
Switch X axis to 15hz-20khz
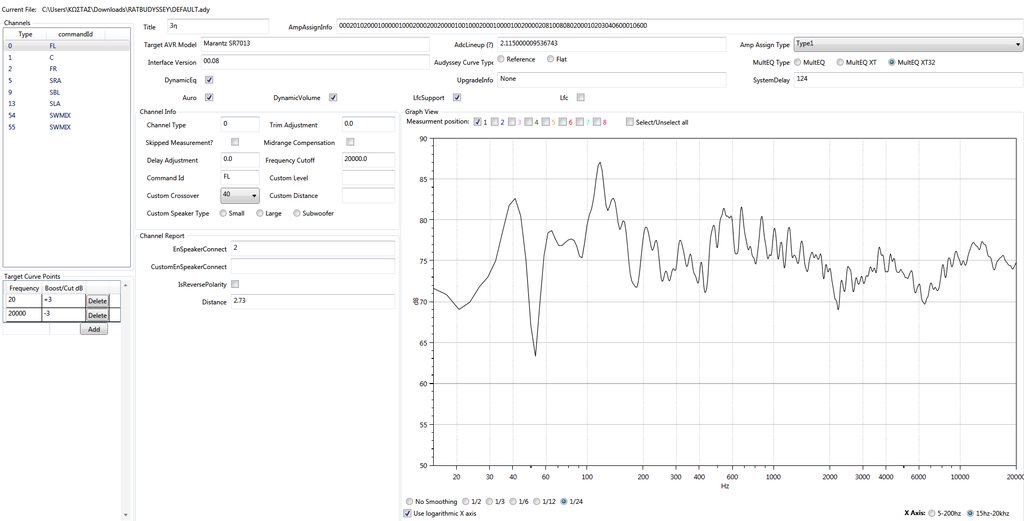[970, 513]
